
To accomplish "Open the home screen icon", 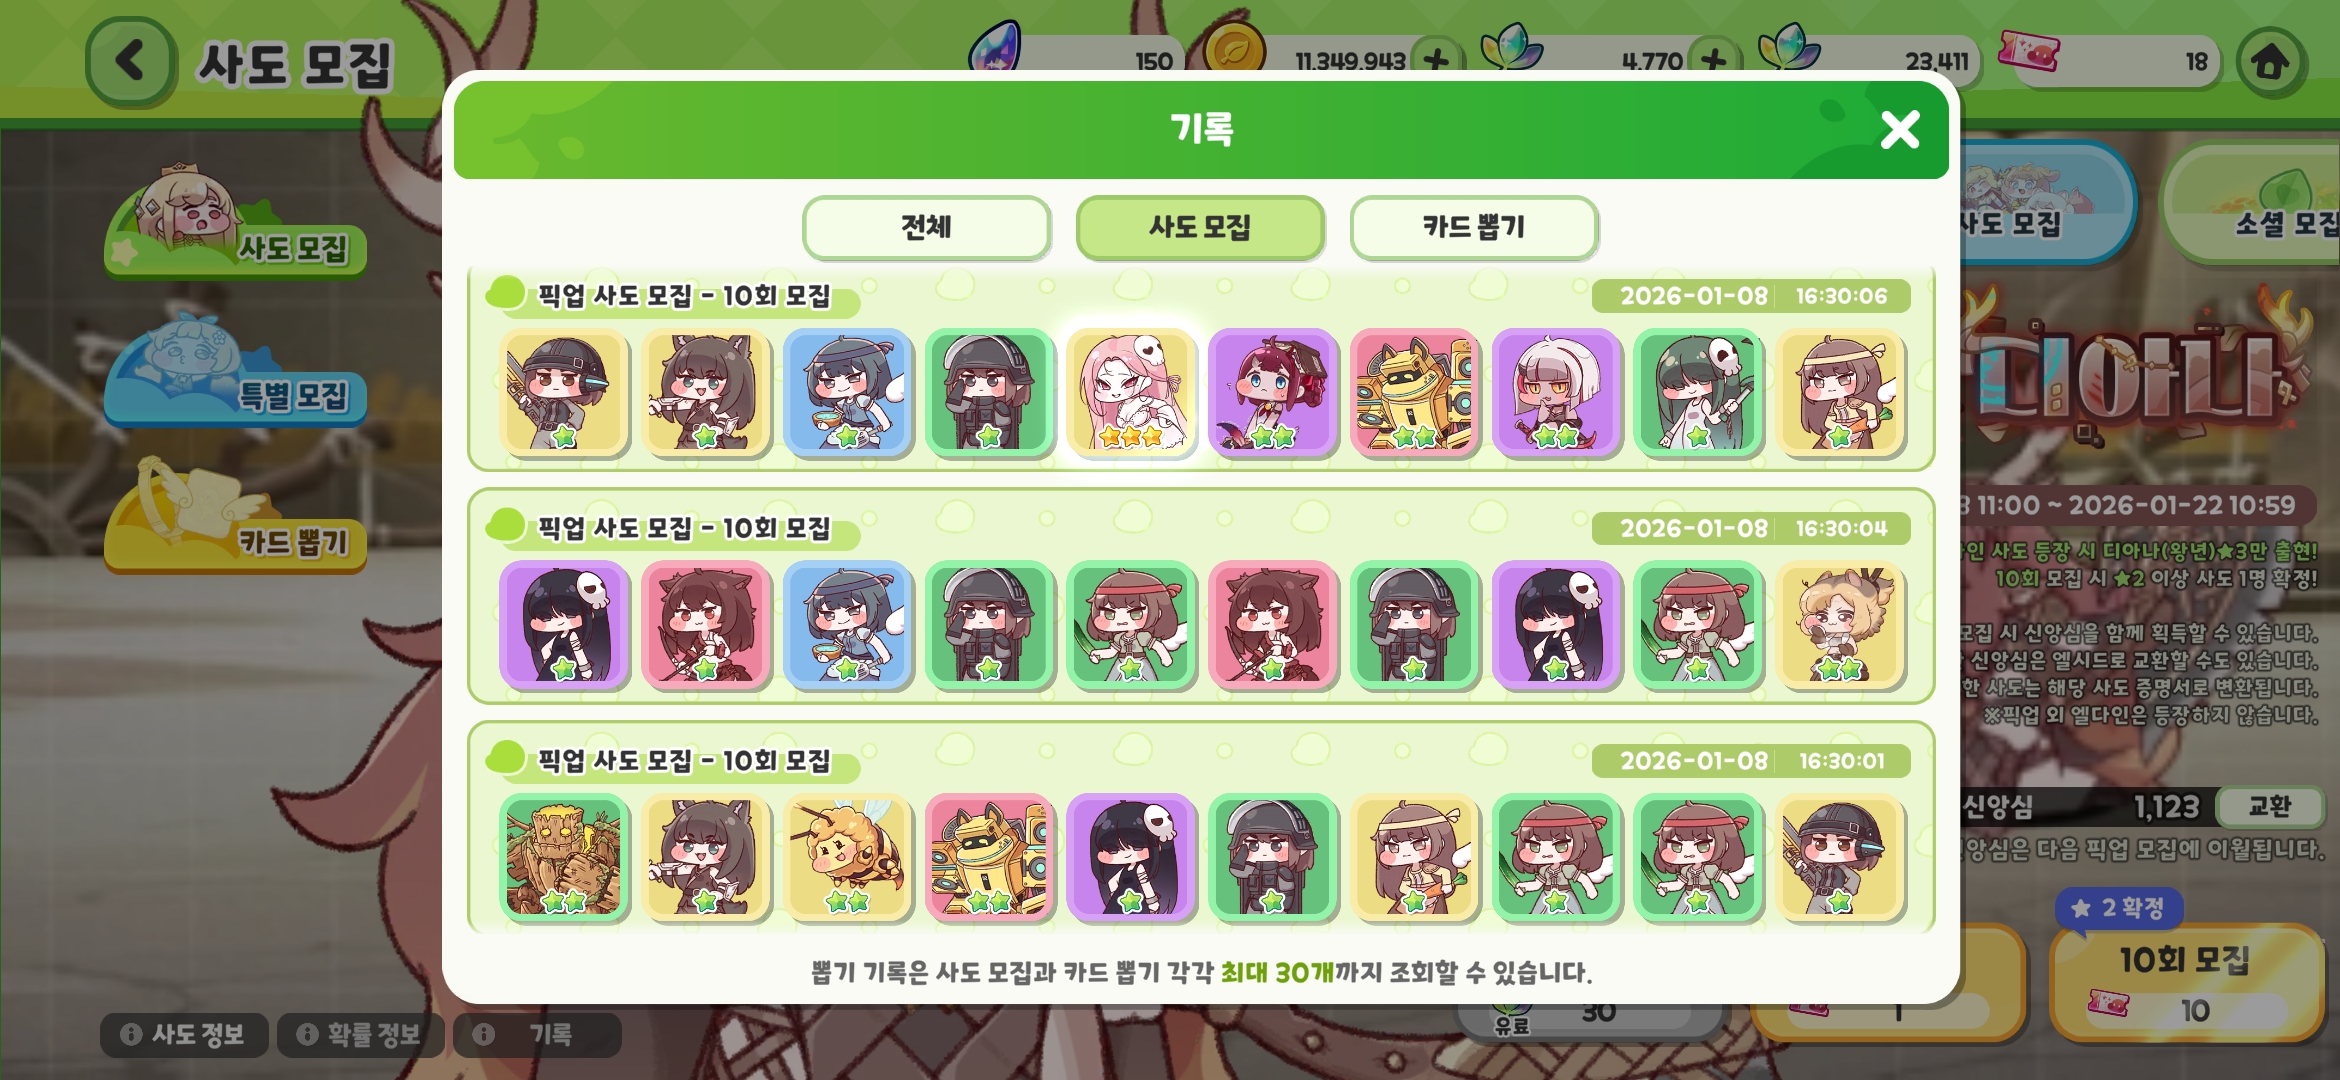I will click(2270, 62).
